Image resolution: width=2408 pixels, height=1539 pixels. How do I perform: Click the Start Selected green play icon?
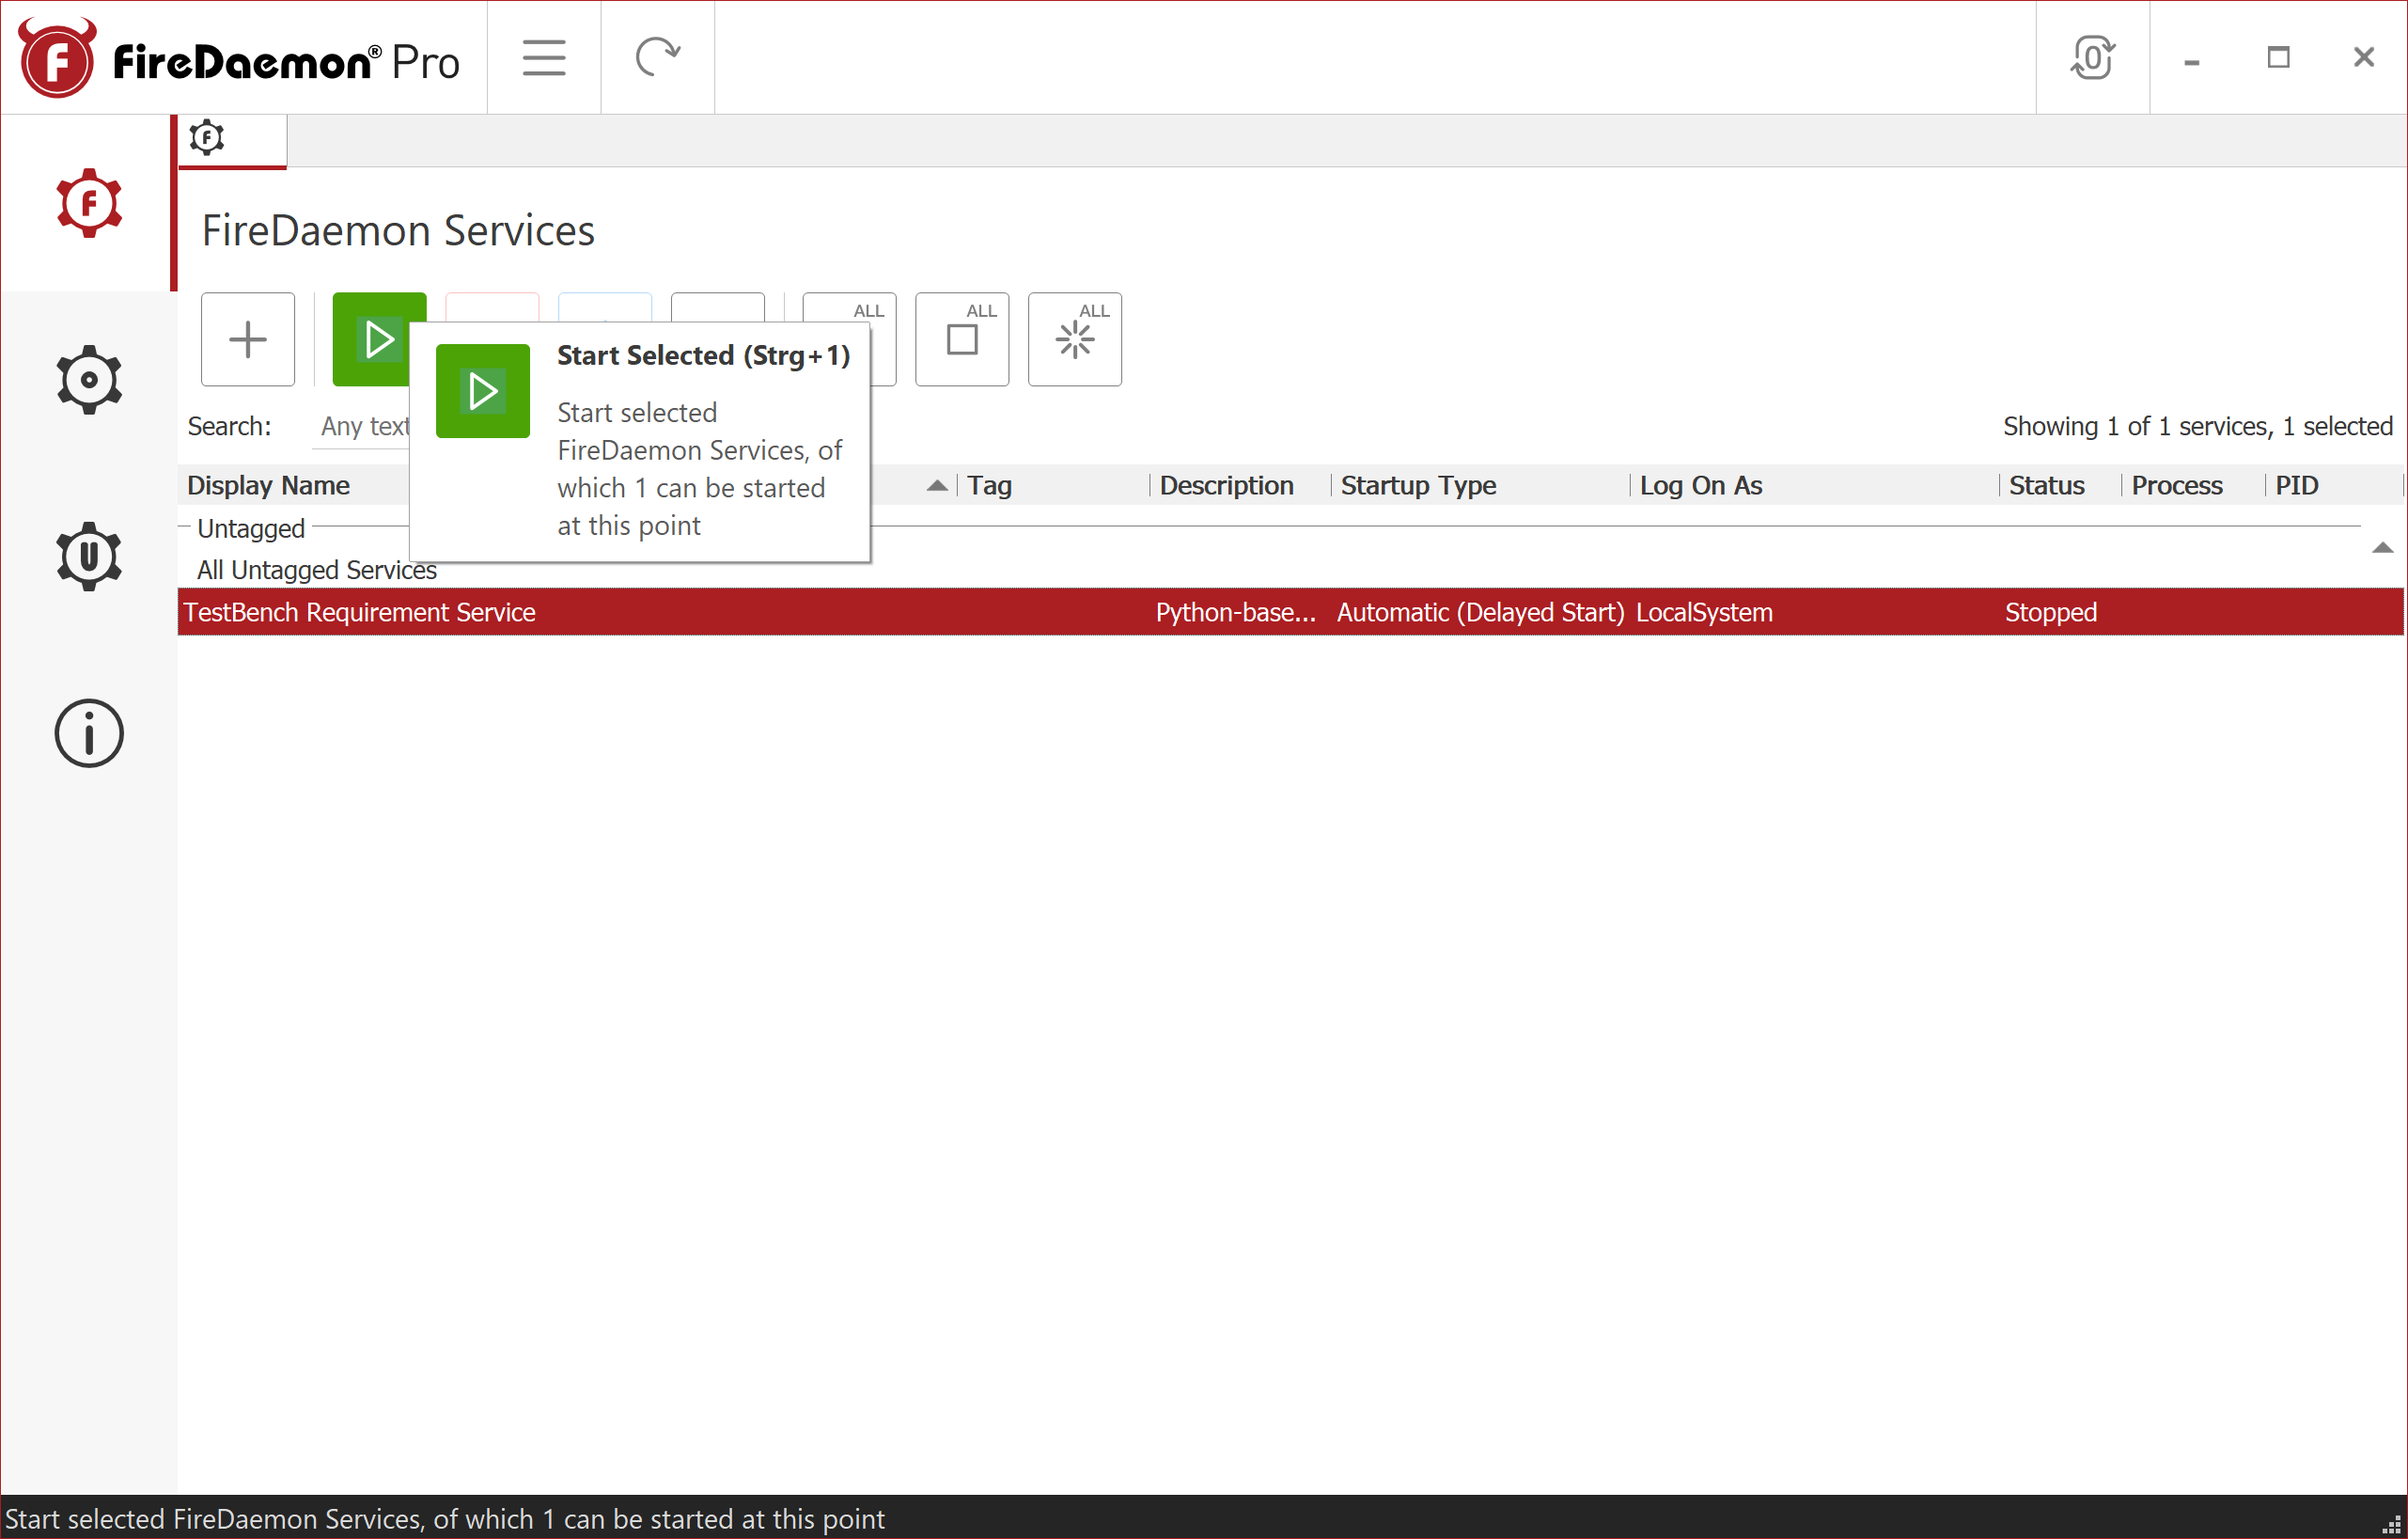(380, 338)
